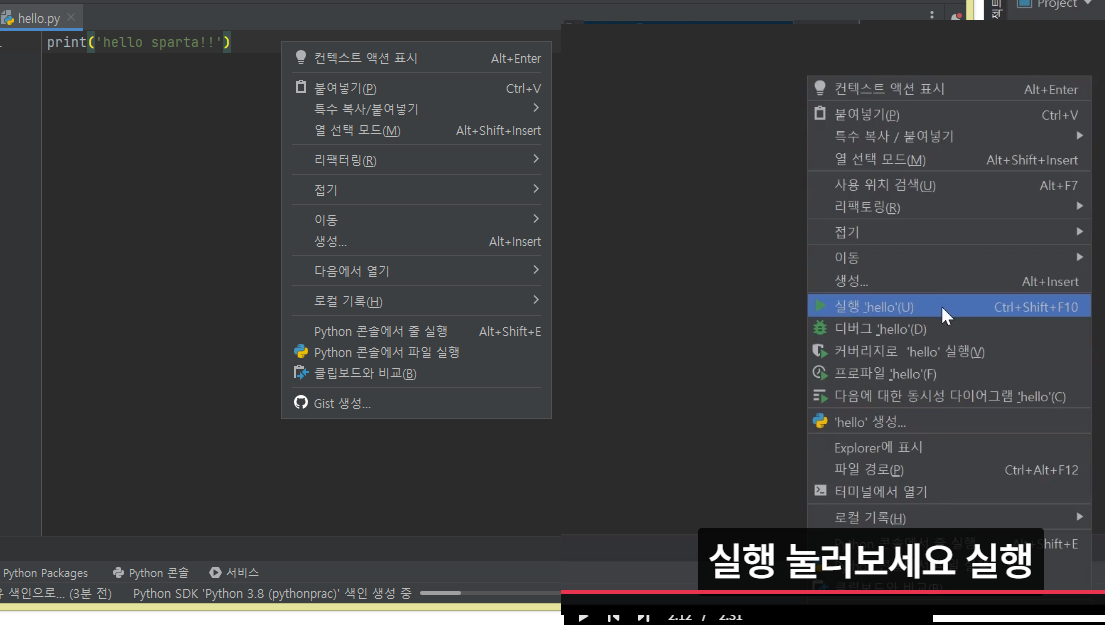The image size is (1105, 625).
Task: Open the three-dot options icon near top
Action: [932, 15]
